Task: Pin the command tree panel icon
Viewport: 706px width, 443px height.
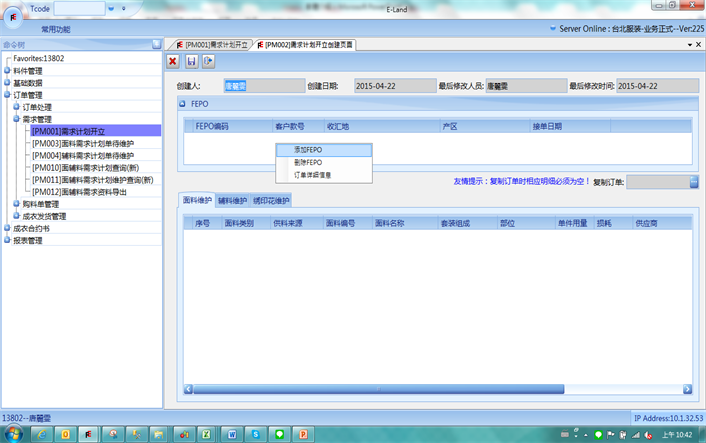Action: [156, 45]
